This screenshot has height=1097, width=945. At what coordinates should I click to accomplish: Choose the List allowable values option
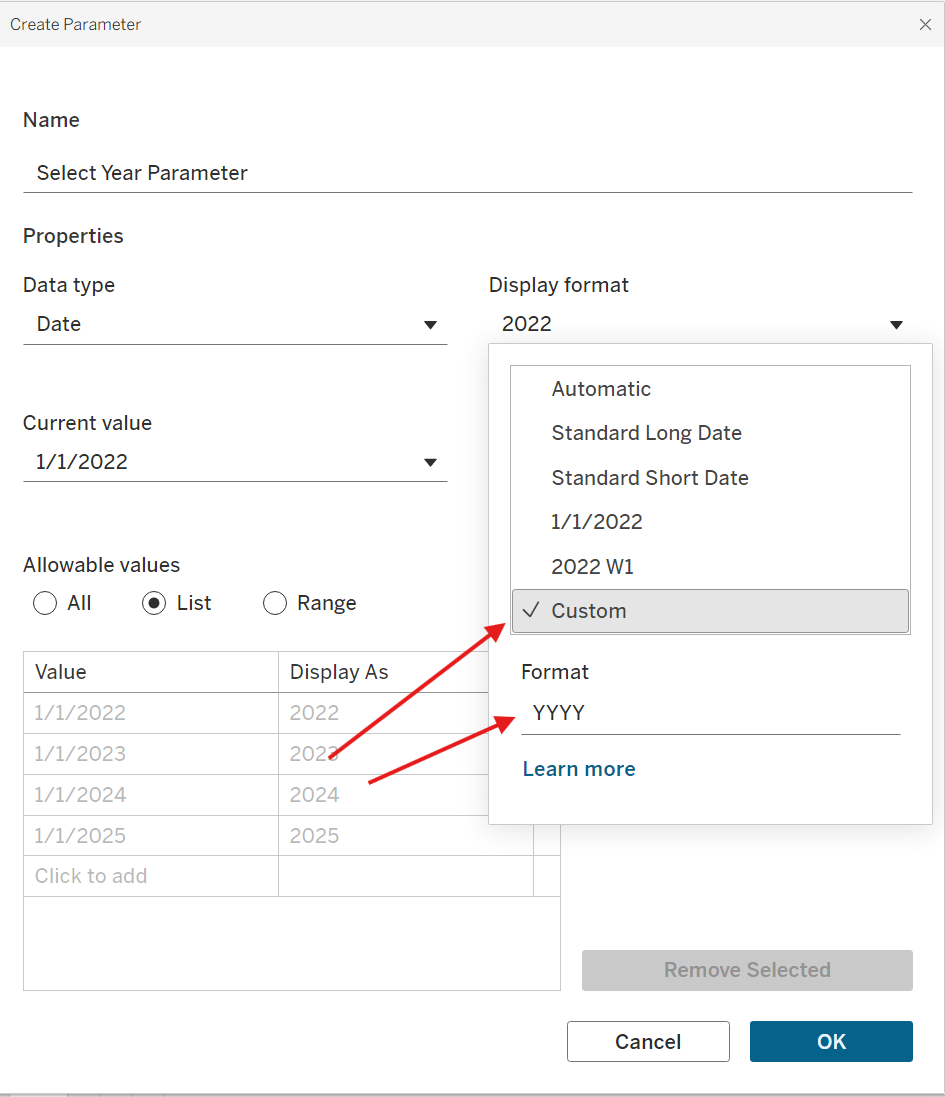pyautogui.click(x=154, y=603)
